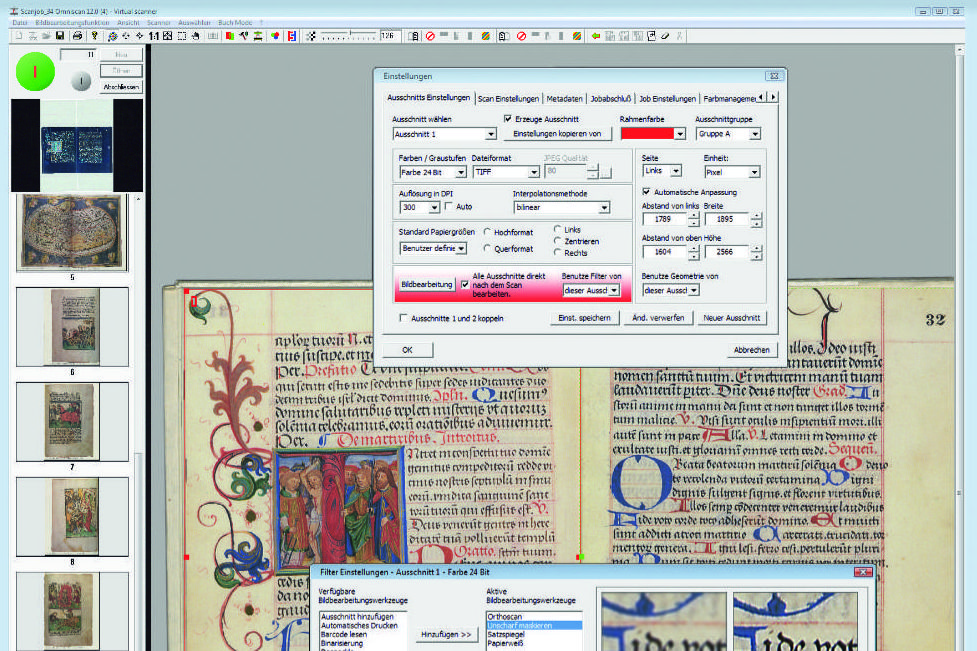Screen dimensions: 977x651
Task: Click the large green scan start button
Action: (35, 72)
